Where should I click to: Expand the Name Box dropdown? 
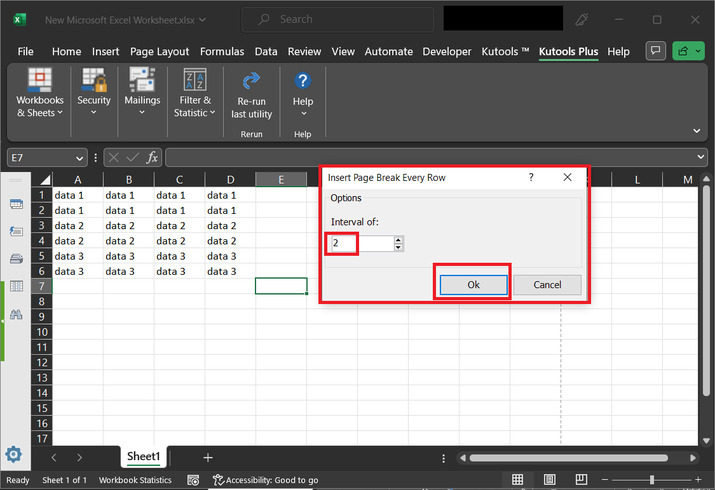point(80,158)
